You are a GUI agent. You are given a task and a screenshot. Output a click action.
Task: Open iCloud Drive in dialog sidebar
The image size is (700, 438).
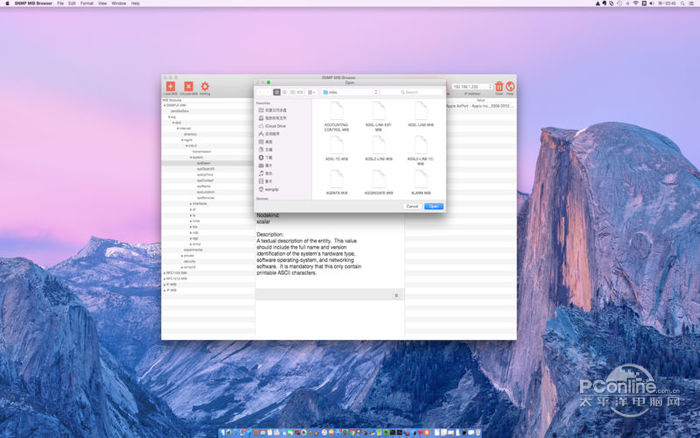273,126
